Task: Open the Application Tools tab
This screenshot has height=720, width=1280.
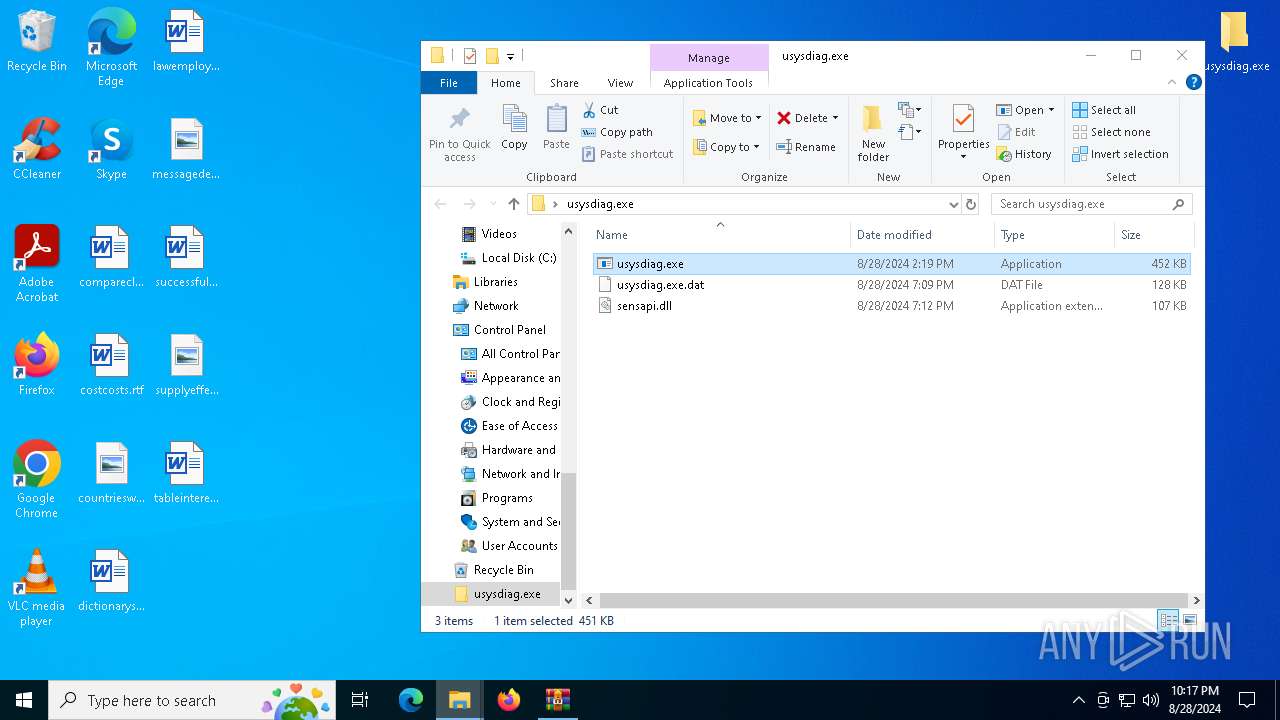Action: pos(708,83)
